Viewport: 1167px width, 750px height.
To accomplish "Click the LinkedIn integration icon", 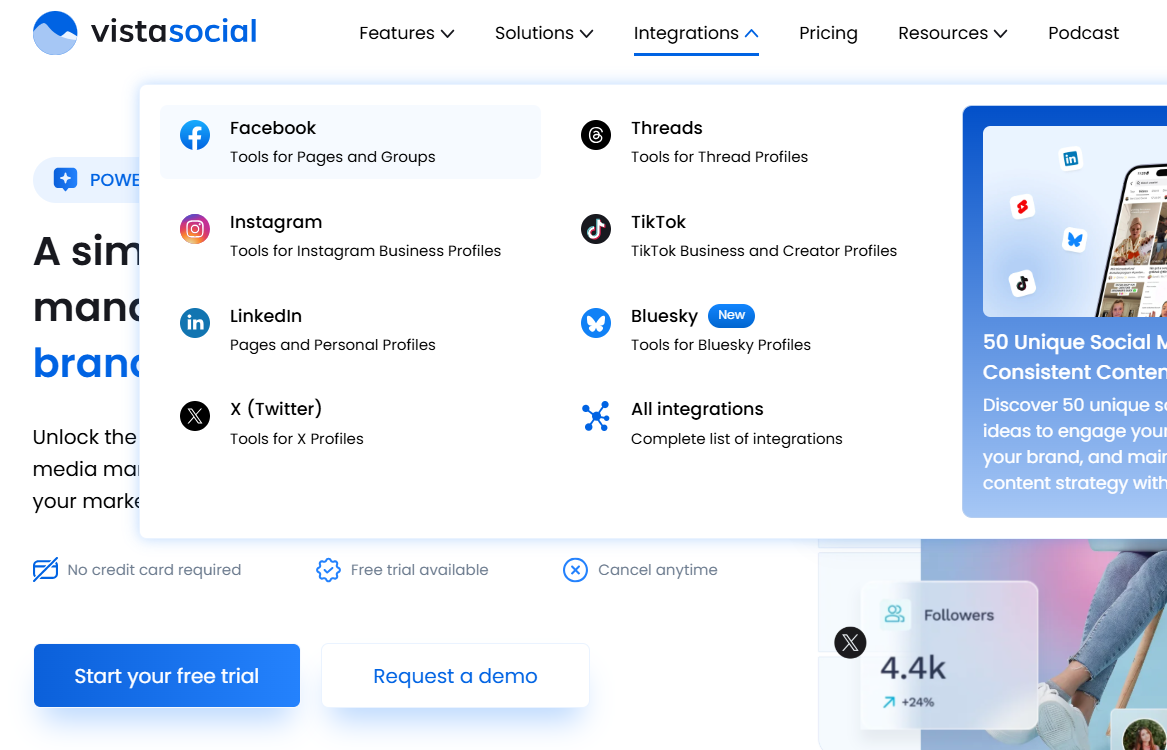I will pos(194,323).
